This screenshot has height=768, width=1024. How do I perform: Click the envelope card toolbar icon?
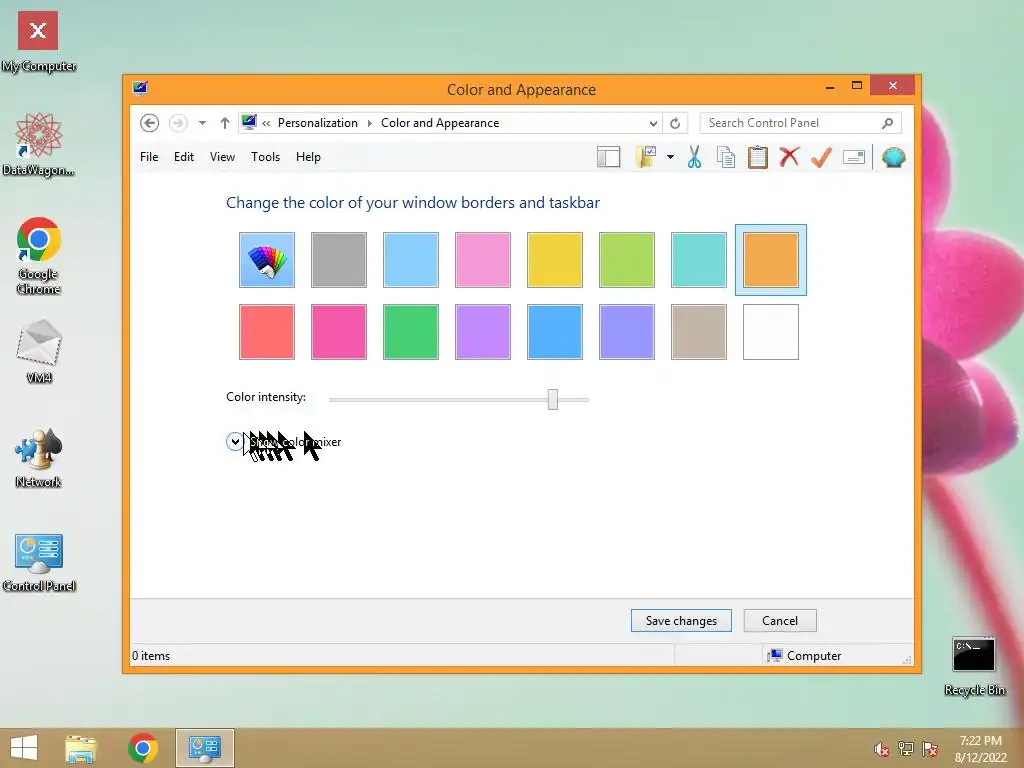(x=854, y=157)
